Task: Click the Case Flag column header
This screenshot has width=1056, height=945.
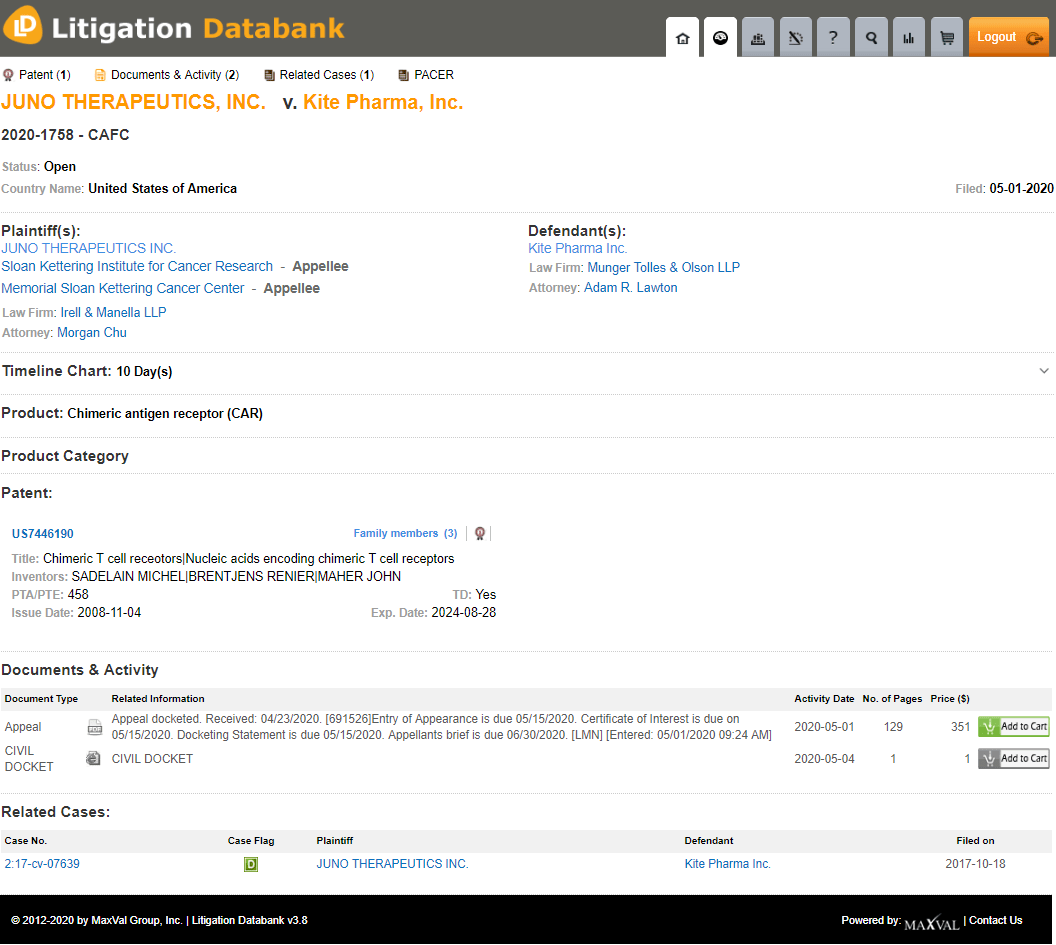Action: 251,841
